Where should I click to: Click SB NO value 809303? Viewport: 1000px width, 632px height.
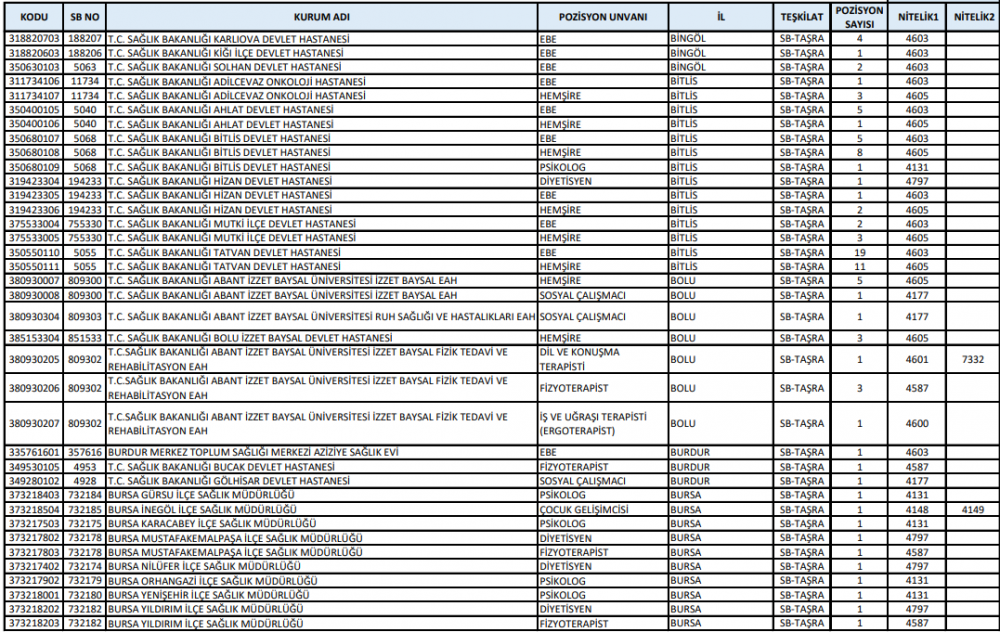pyautogui.click(x=85, y=317)
